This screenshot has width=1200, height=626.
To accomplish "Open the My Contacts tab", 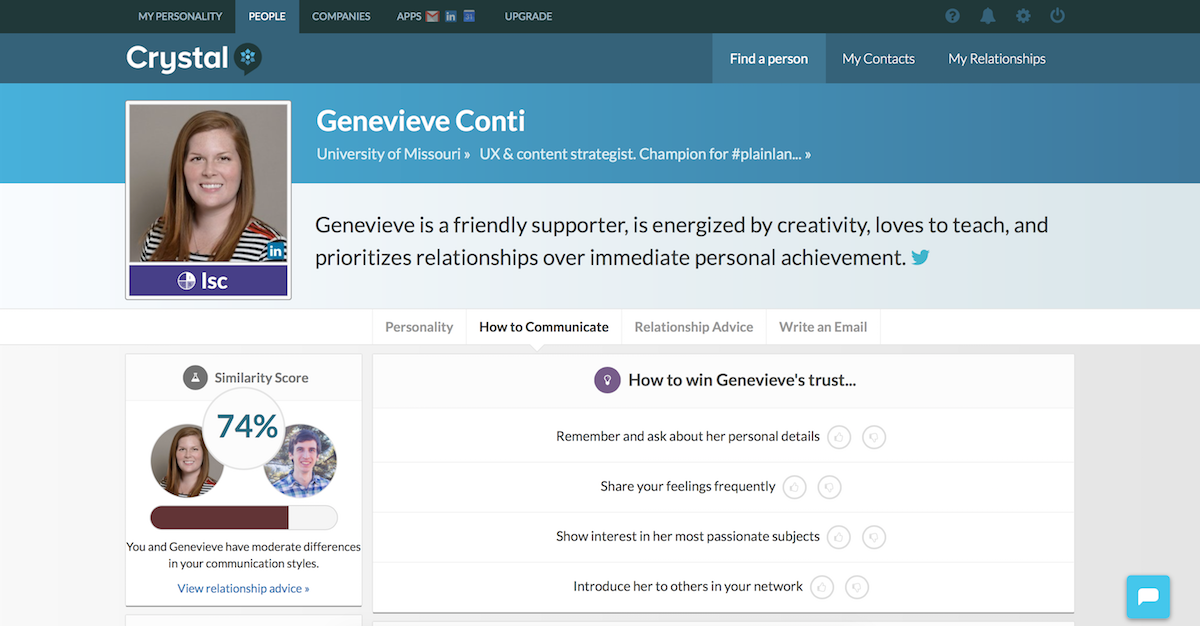I will coord(878,59).
